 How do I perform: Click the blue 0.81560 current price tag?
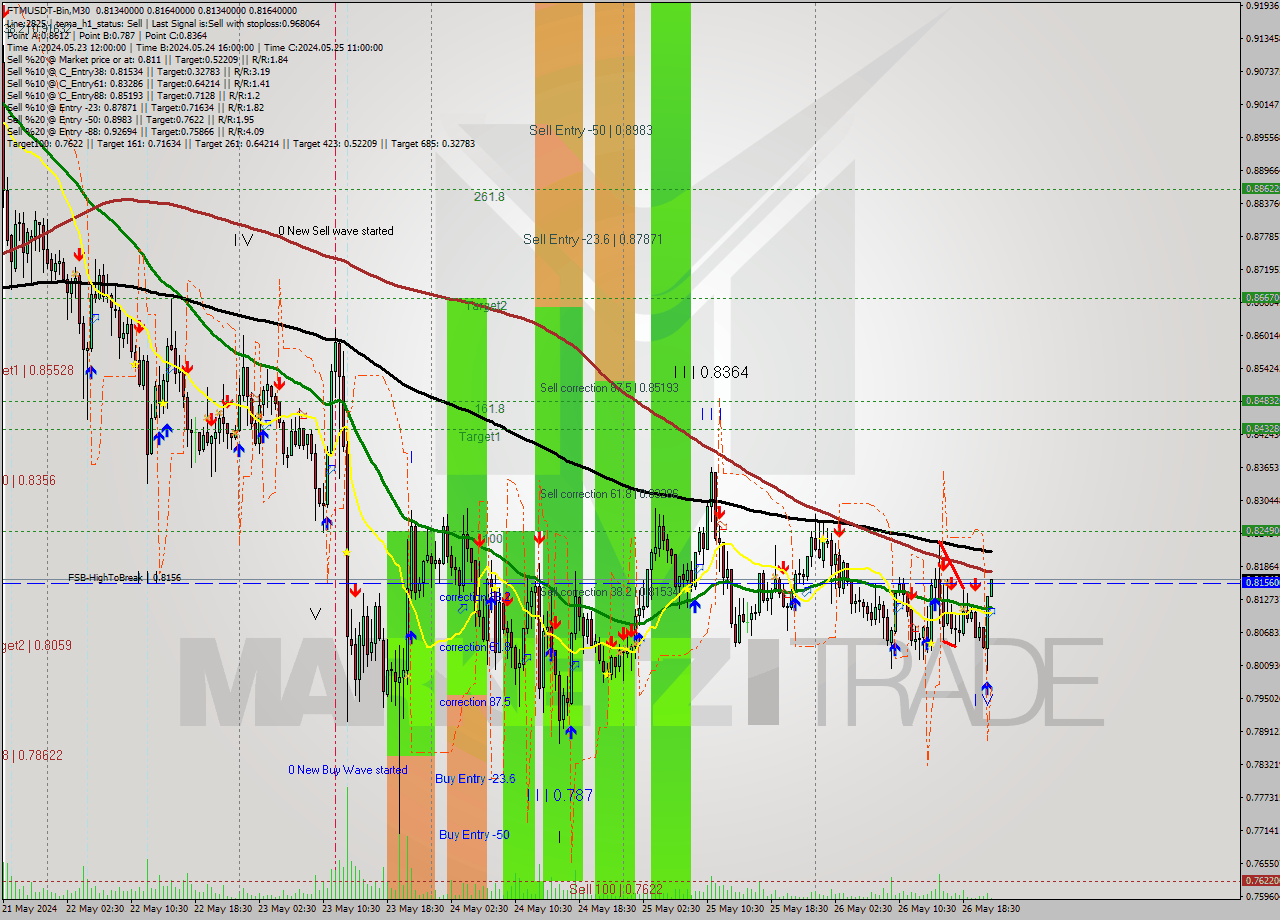pos(1260,581)
